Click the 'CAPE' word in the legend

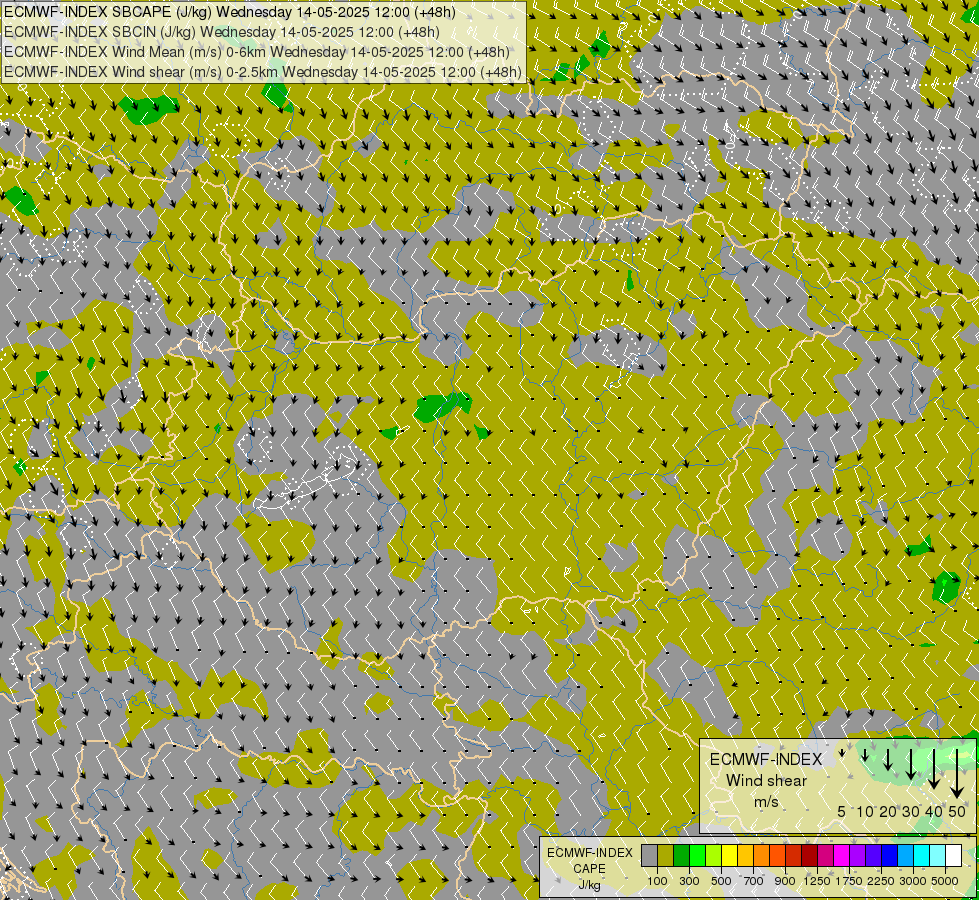[x=589, y=869]
